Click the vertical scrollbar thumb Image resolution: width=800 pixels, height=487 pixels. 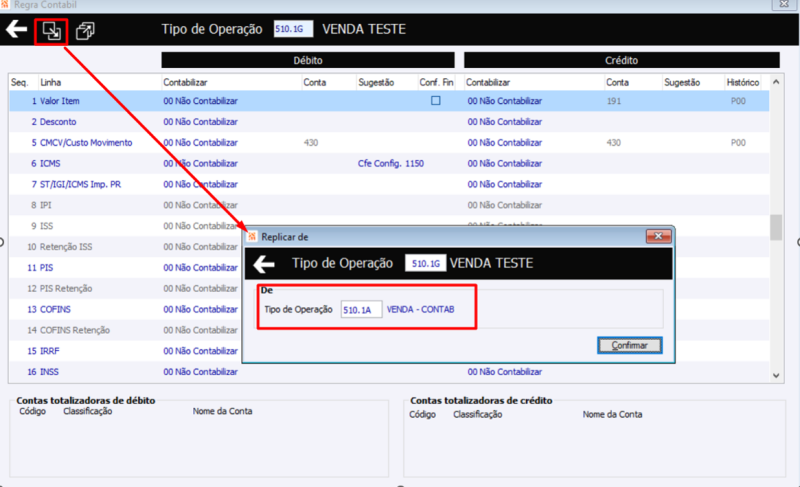coord(776,227)
